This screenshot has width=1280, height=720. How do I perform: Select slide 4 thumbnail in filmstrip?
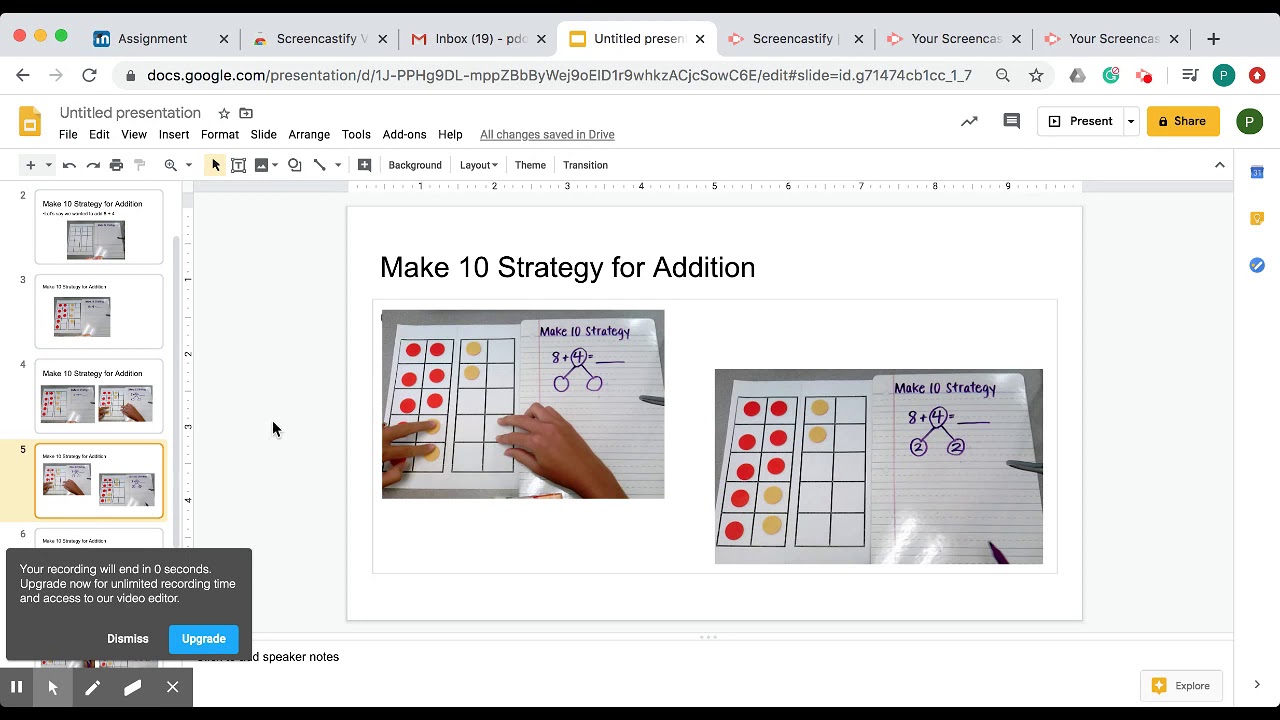click(99, 397)
